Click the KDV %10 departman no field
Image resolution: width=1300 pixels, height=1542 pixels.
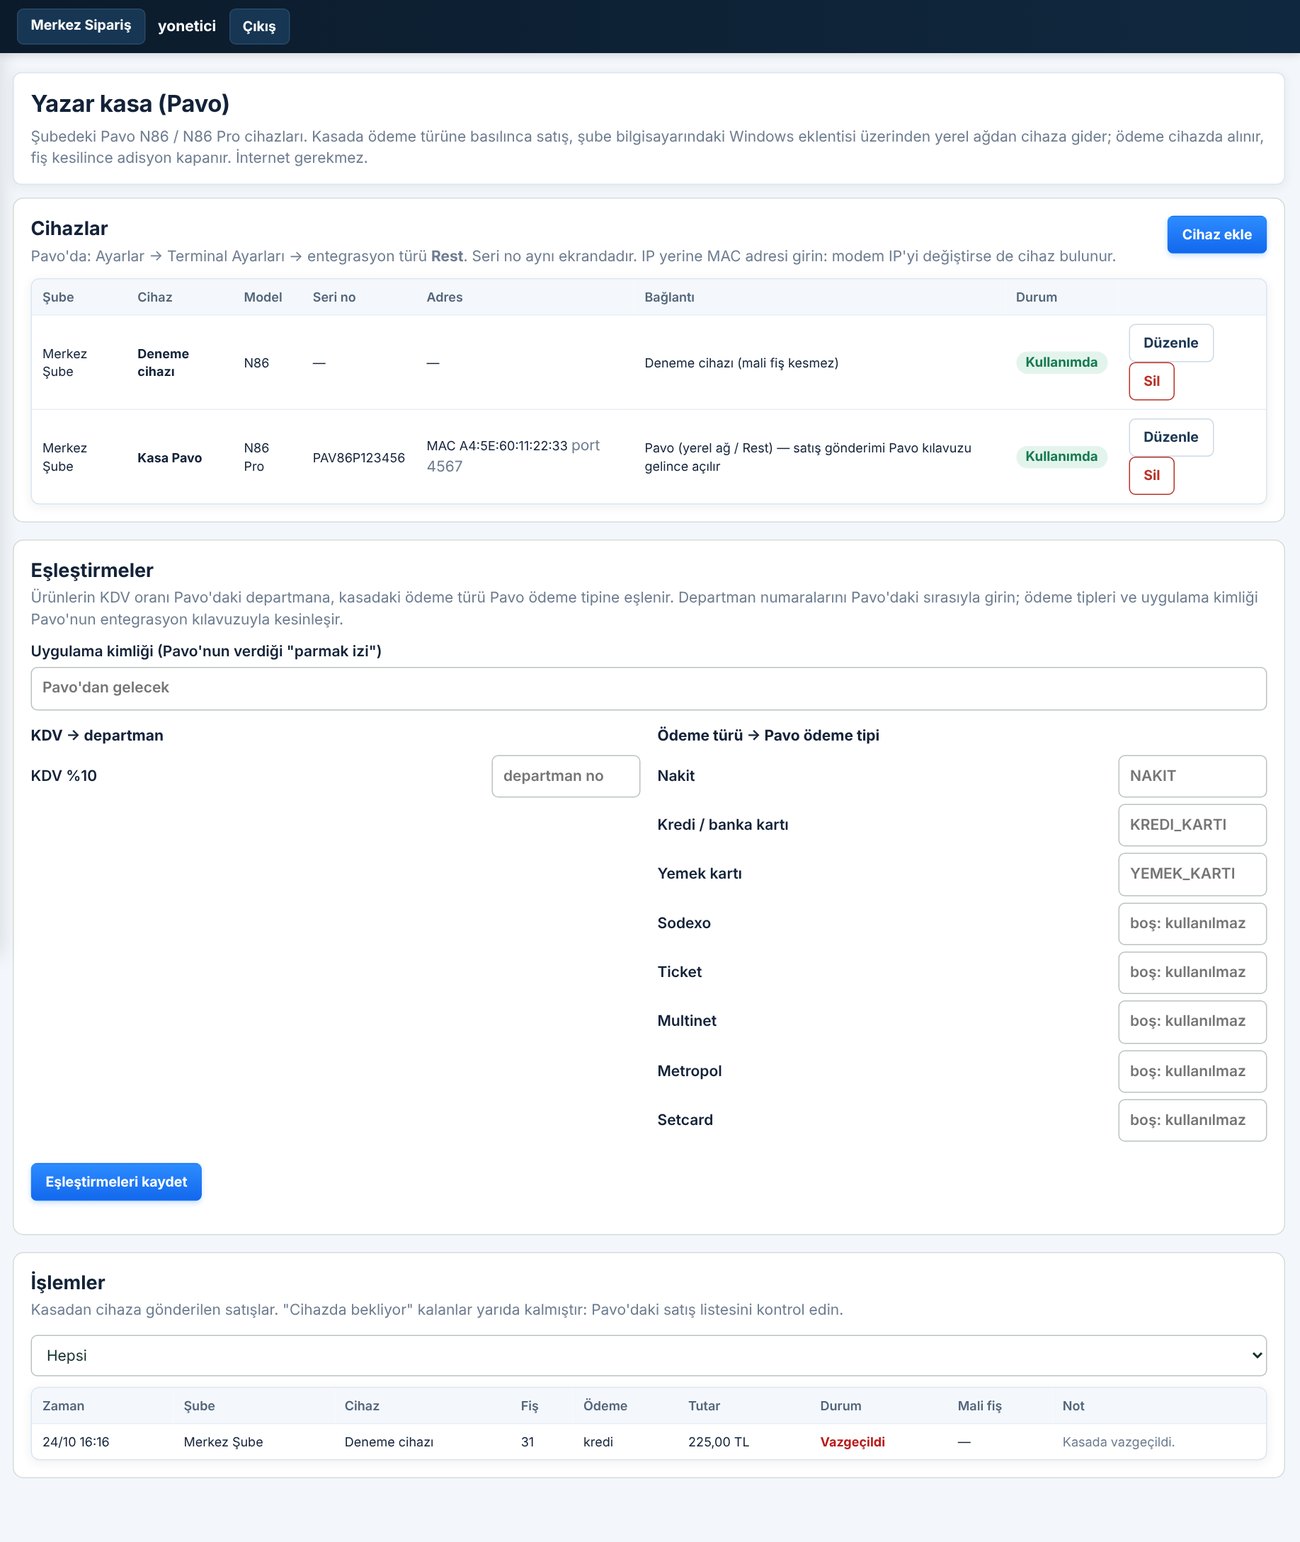(565, 776)
